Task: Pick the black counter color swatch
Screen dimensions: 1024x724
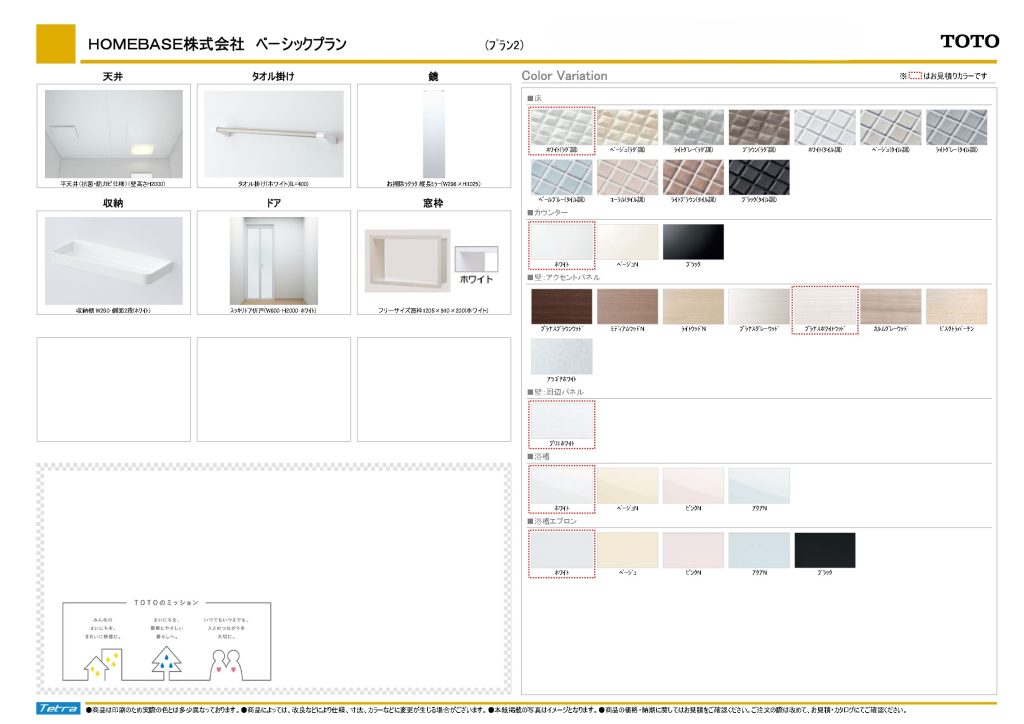Action: point(692,241)
